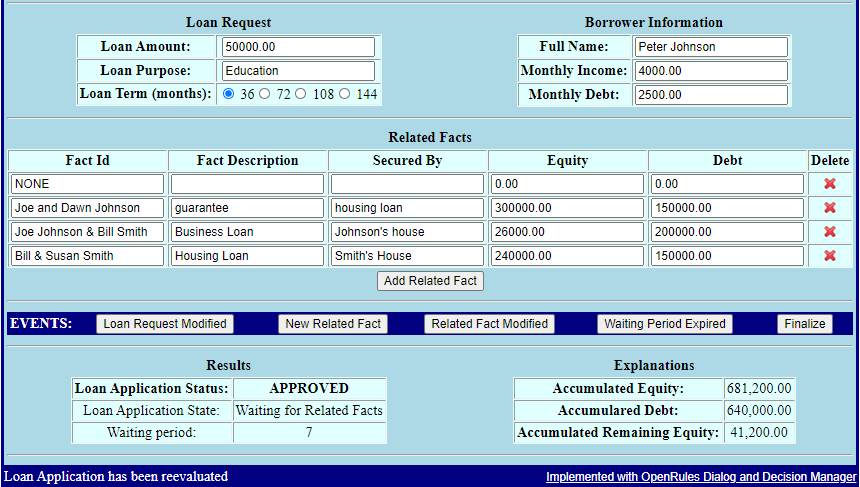Delete the Joe Johnson & Bill Smith row
The width and height of the screenshot is (860, 487).
point(829,232)
